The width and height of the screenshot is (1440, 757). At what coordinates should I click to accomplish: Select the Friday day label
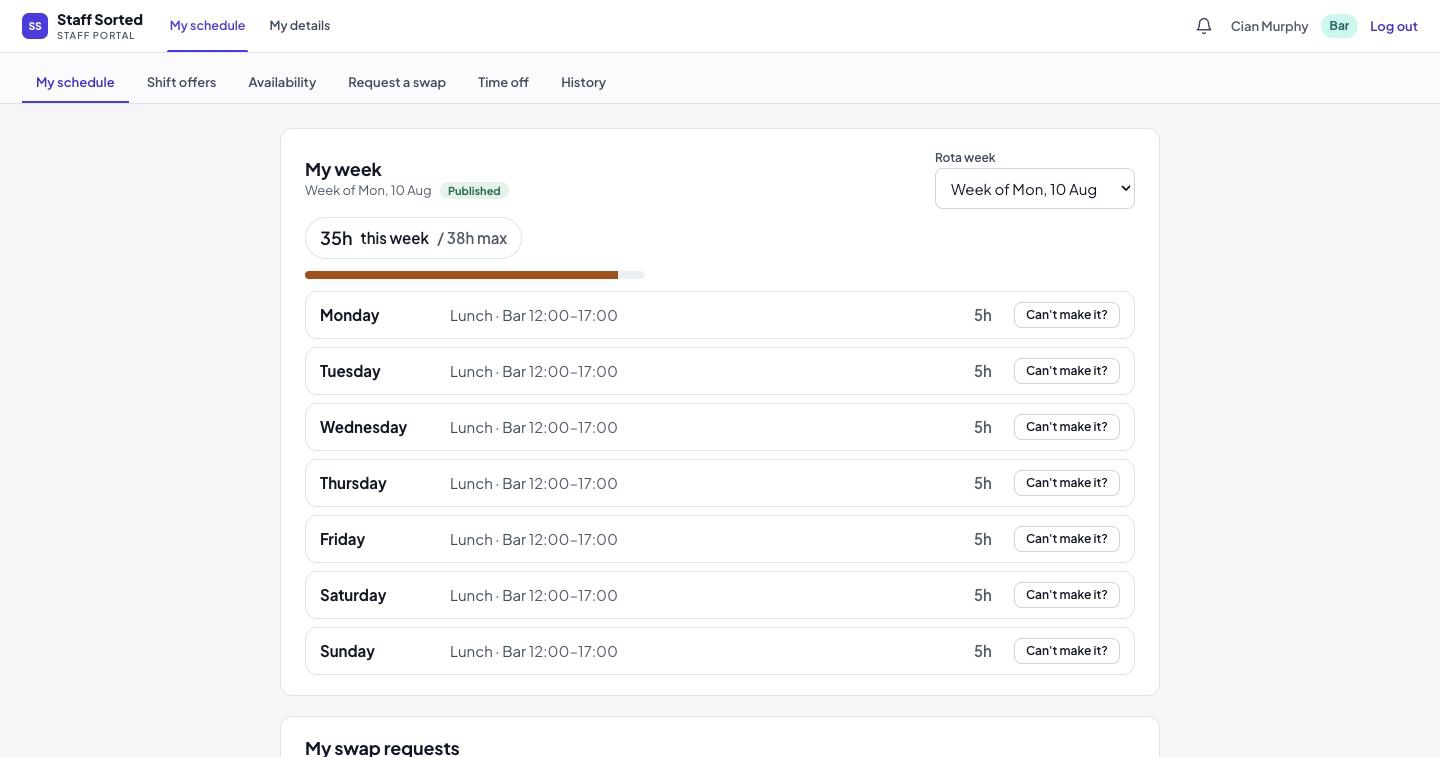point(342,539)
